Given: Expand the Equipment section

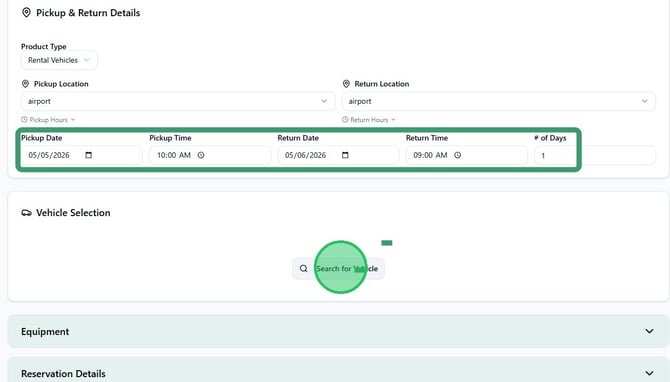Looking at the screenshot, I should point(338,332).
